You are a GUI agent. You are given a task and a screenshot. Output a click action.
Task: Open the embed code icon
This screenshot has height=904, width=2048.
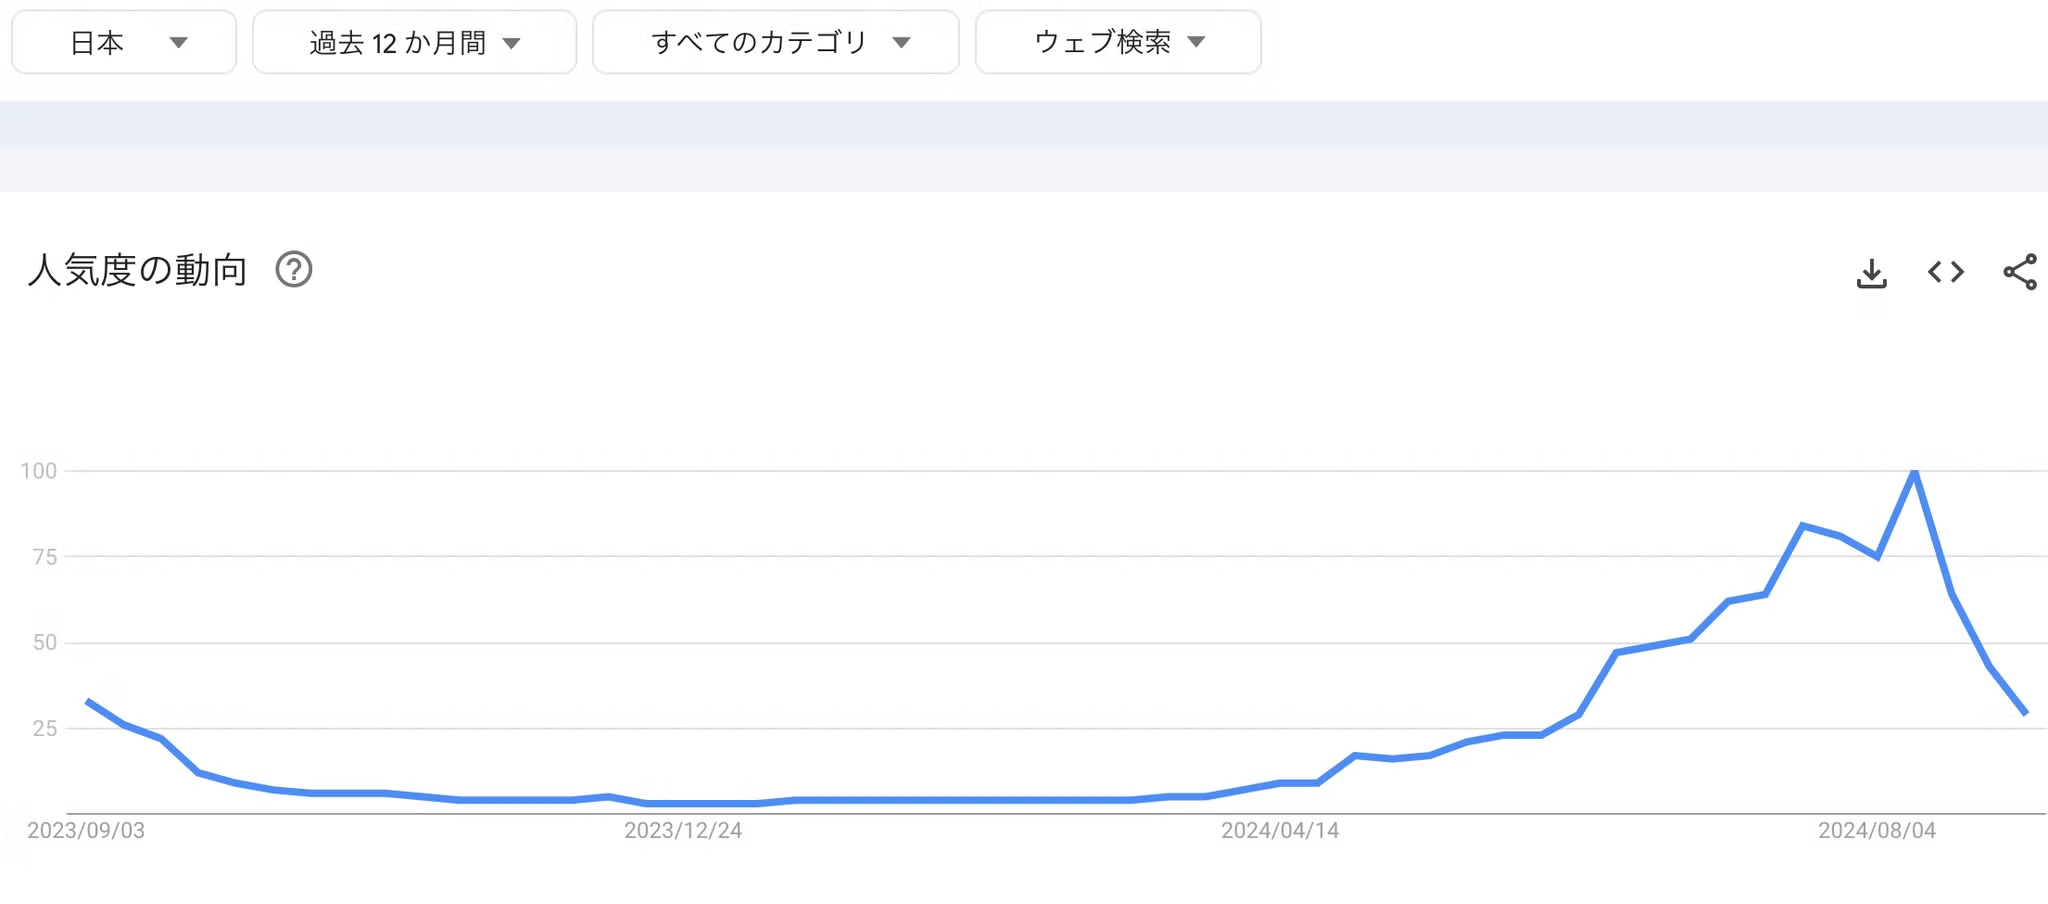point(1946,272)
